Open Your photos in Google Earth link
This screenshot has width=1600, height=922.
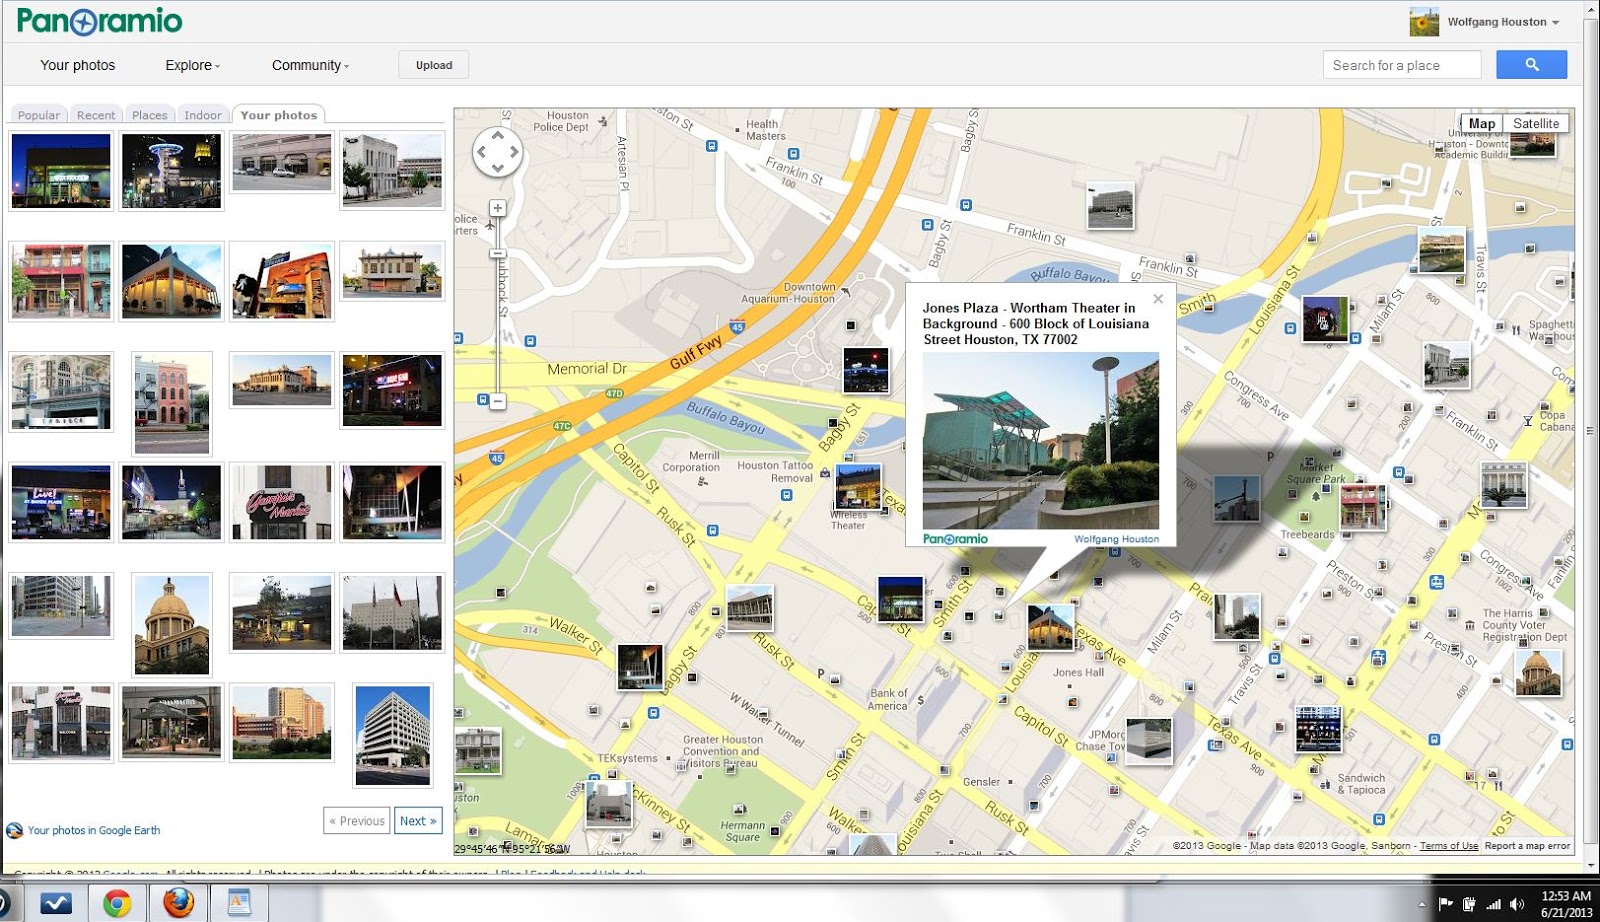click(x=94, y=830)
